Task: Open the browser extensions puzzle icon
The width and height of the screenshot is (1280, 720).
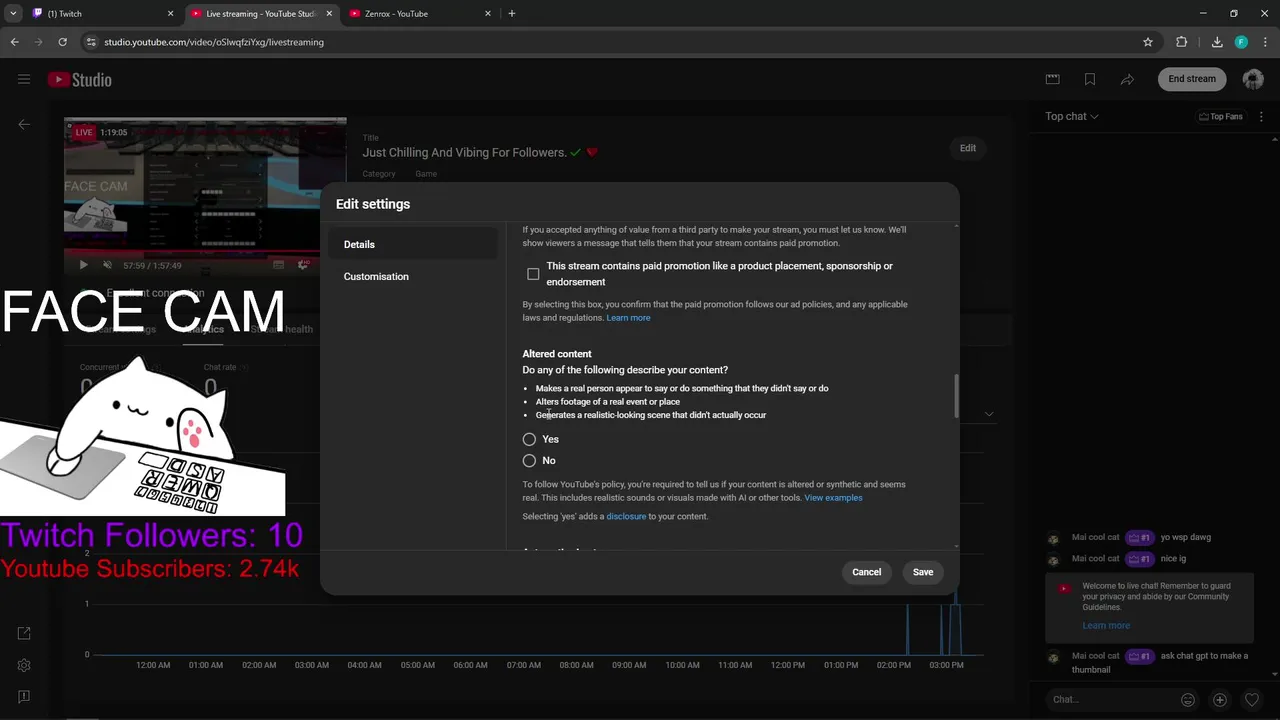Action: pos(1182,42)
